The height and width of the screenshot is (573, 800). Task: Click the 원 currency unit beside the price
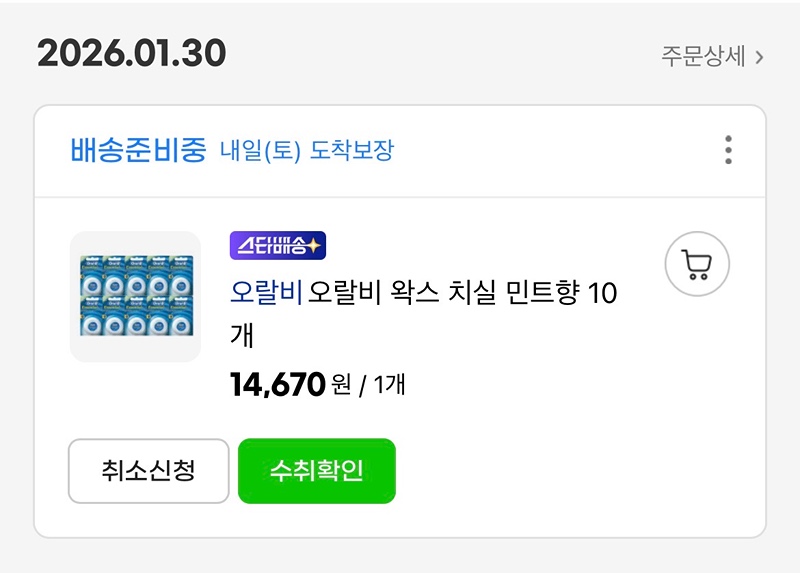point(341,384)
